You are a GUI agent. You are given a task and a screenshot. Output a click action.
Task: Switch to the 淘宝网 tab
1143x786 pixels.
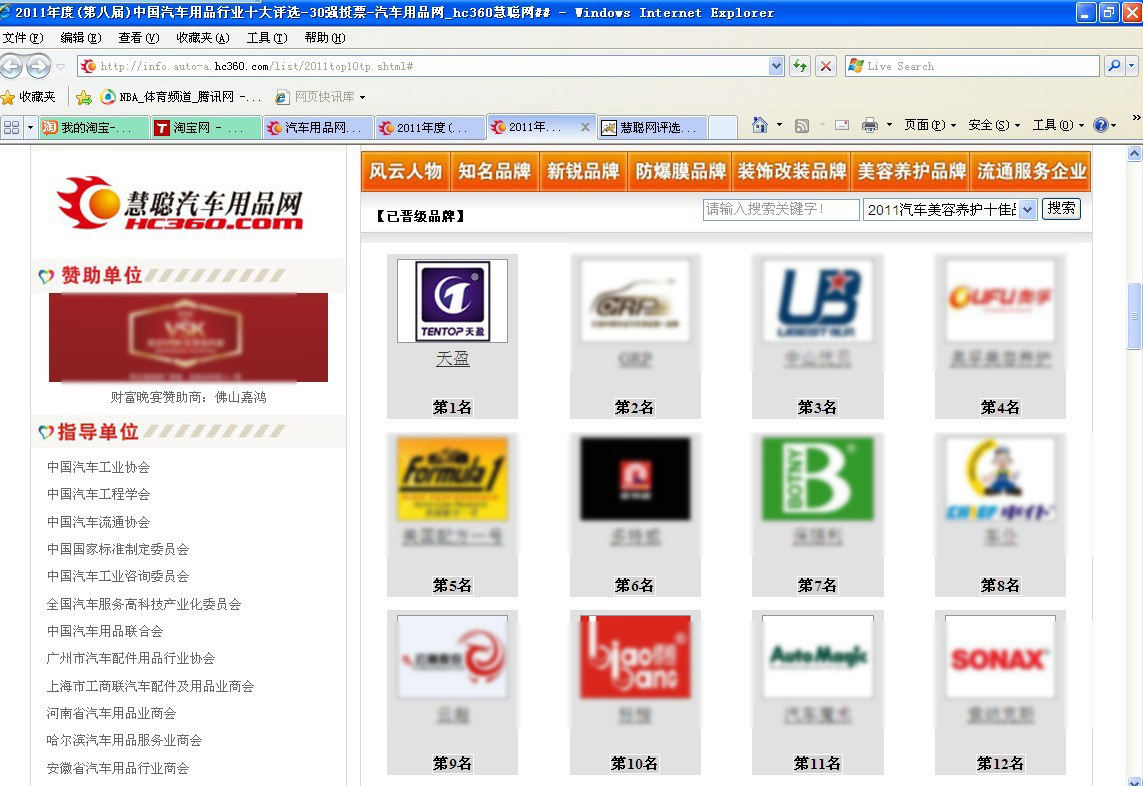coord(206,128)
